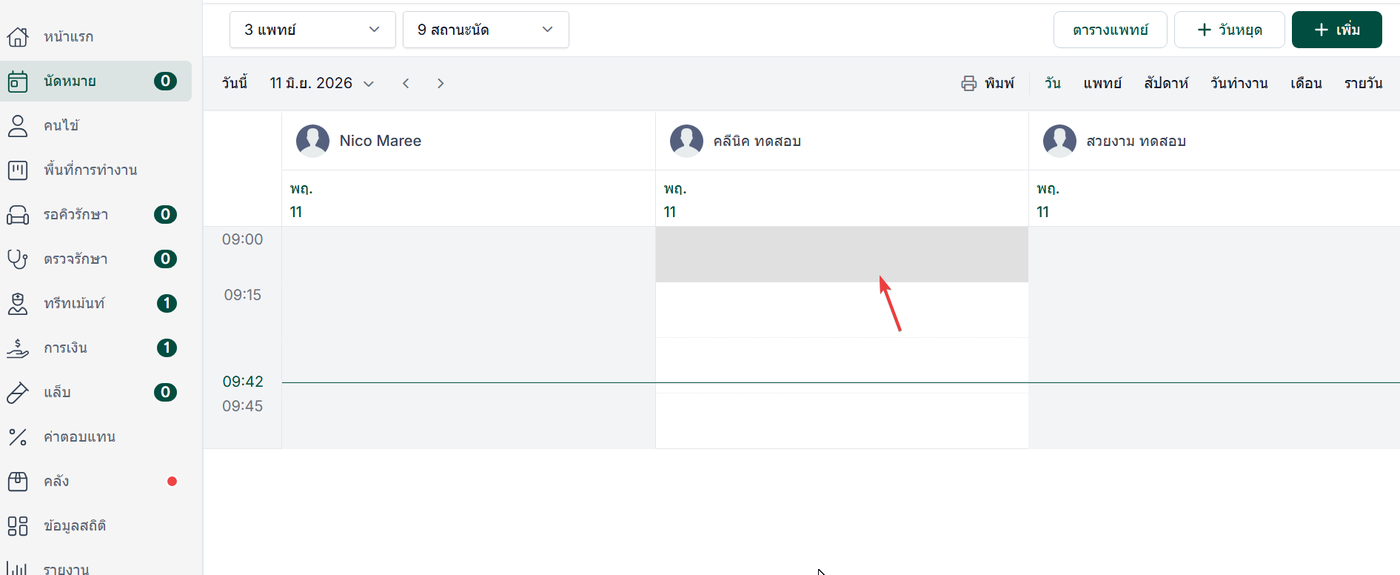Screen dimensions: 1400x575
Task: Click the ตรวจรักษา stethoscope icon
Action: tap(17, 259)
